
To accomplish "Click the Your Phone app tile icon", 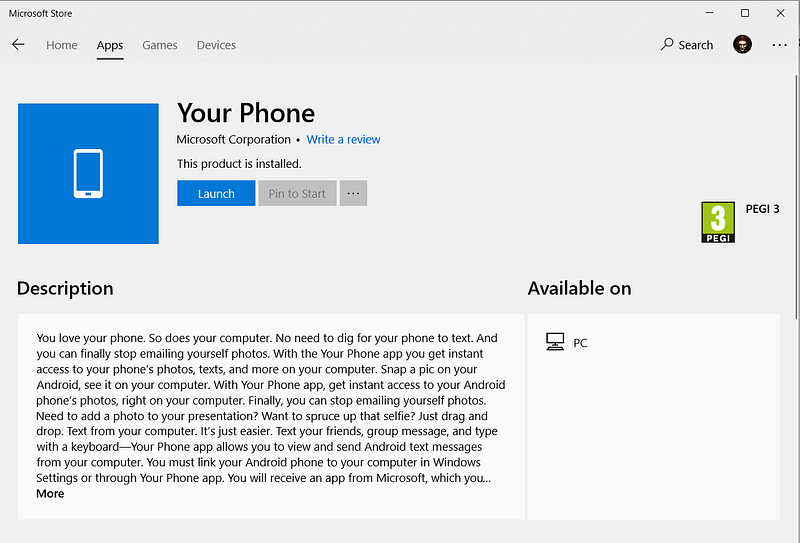I will (x=88, y=174).
